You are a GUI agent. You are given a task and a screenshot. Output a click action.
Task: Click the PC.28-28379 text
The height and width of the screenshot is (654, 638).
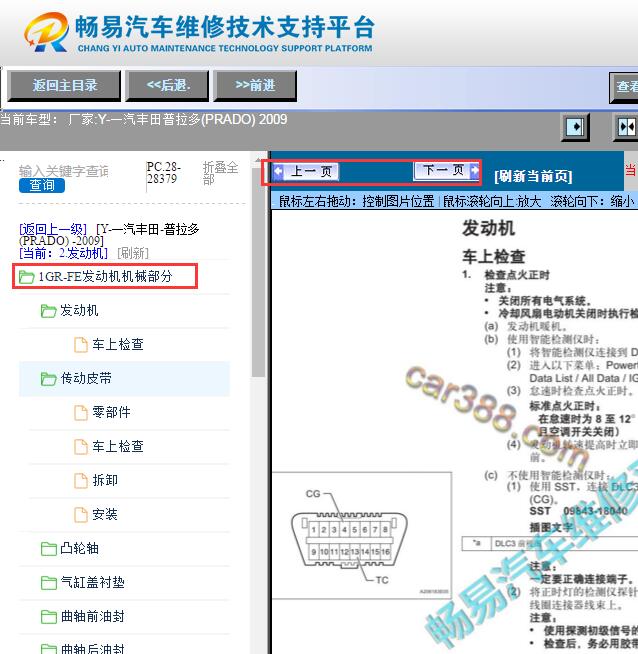point(163,173)
